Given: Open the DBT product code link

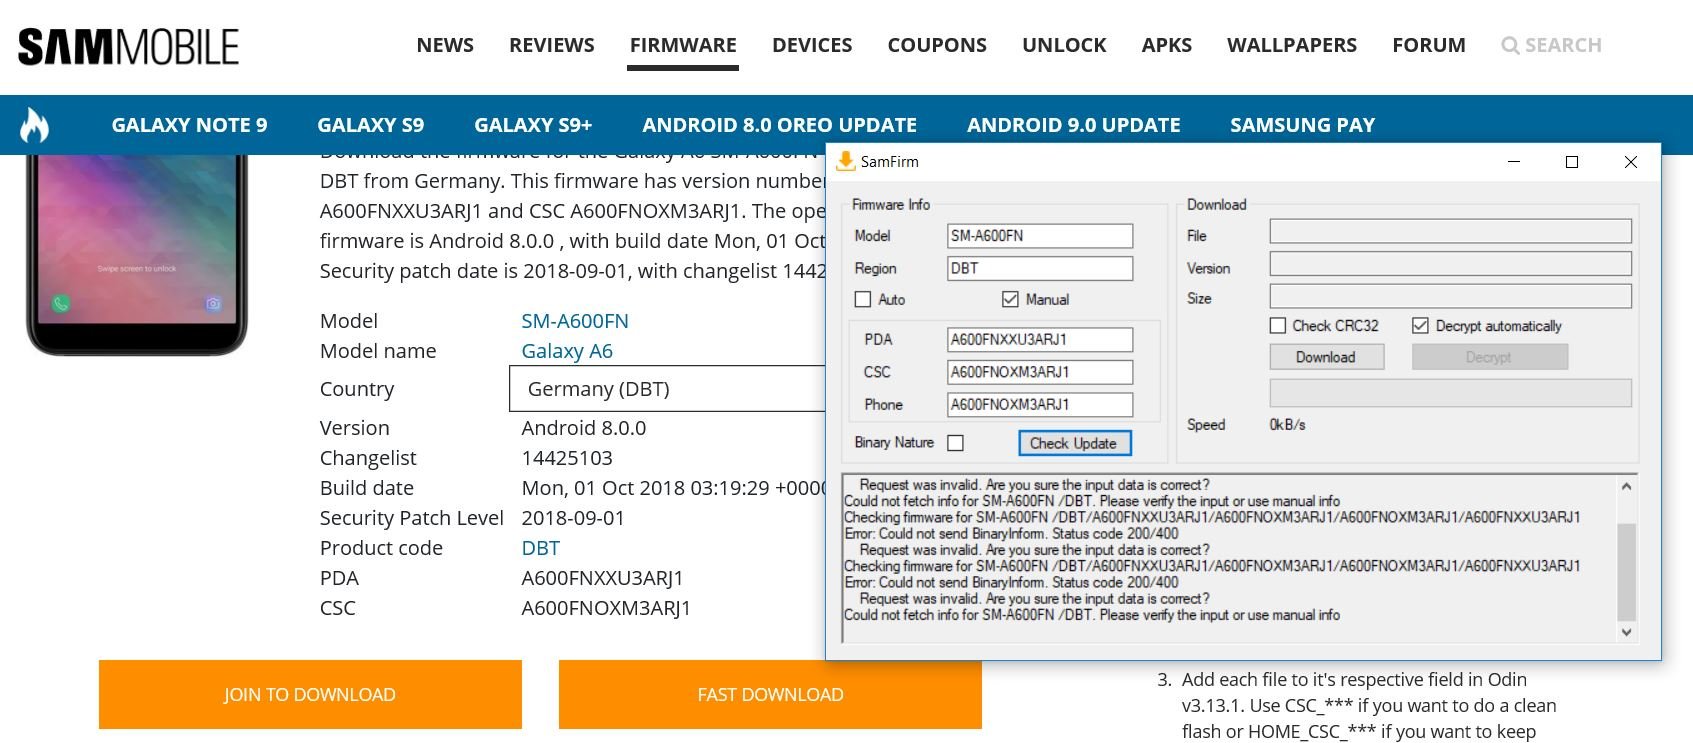Looking at the screenshot, I should [x=540, y=548].
